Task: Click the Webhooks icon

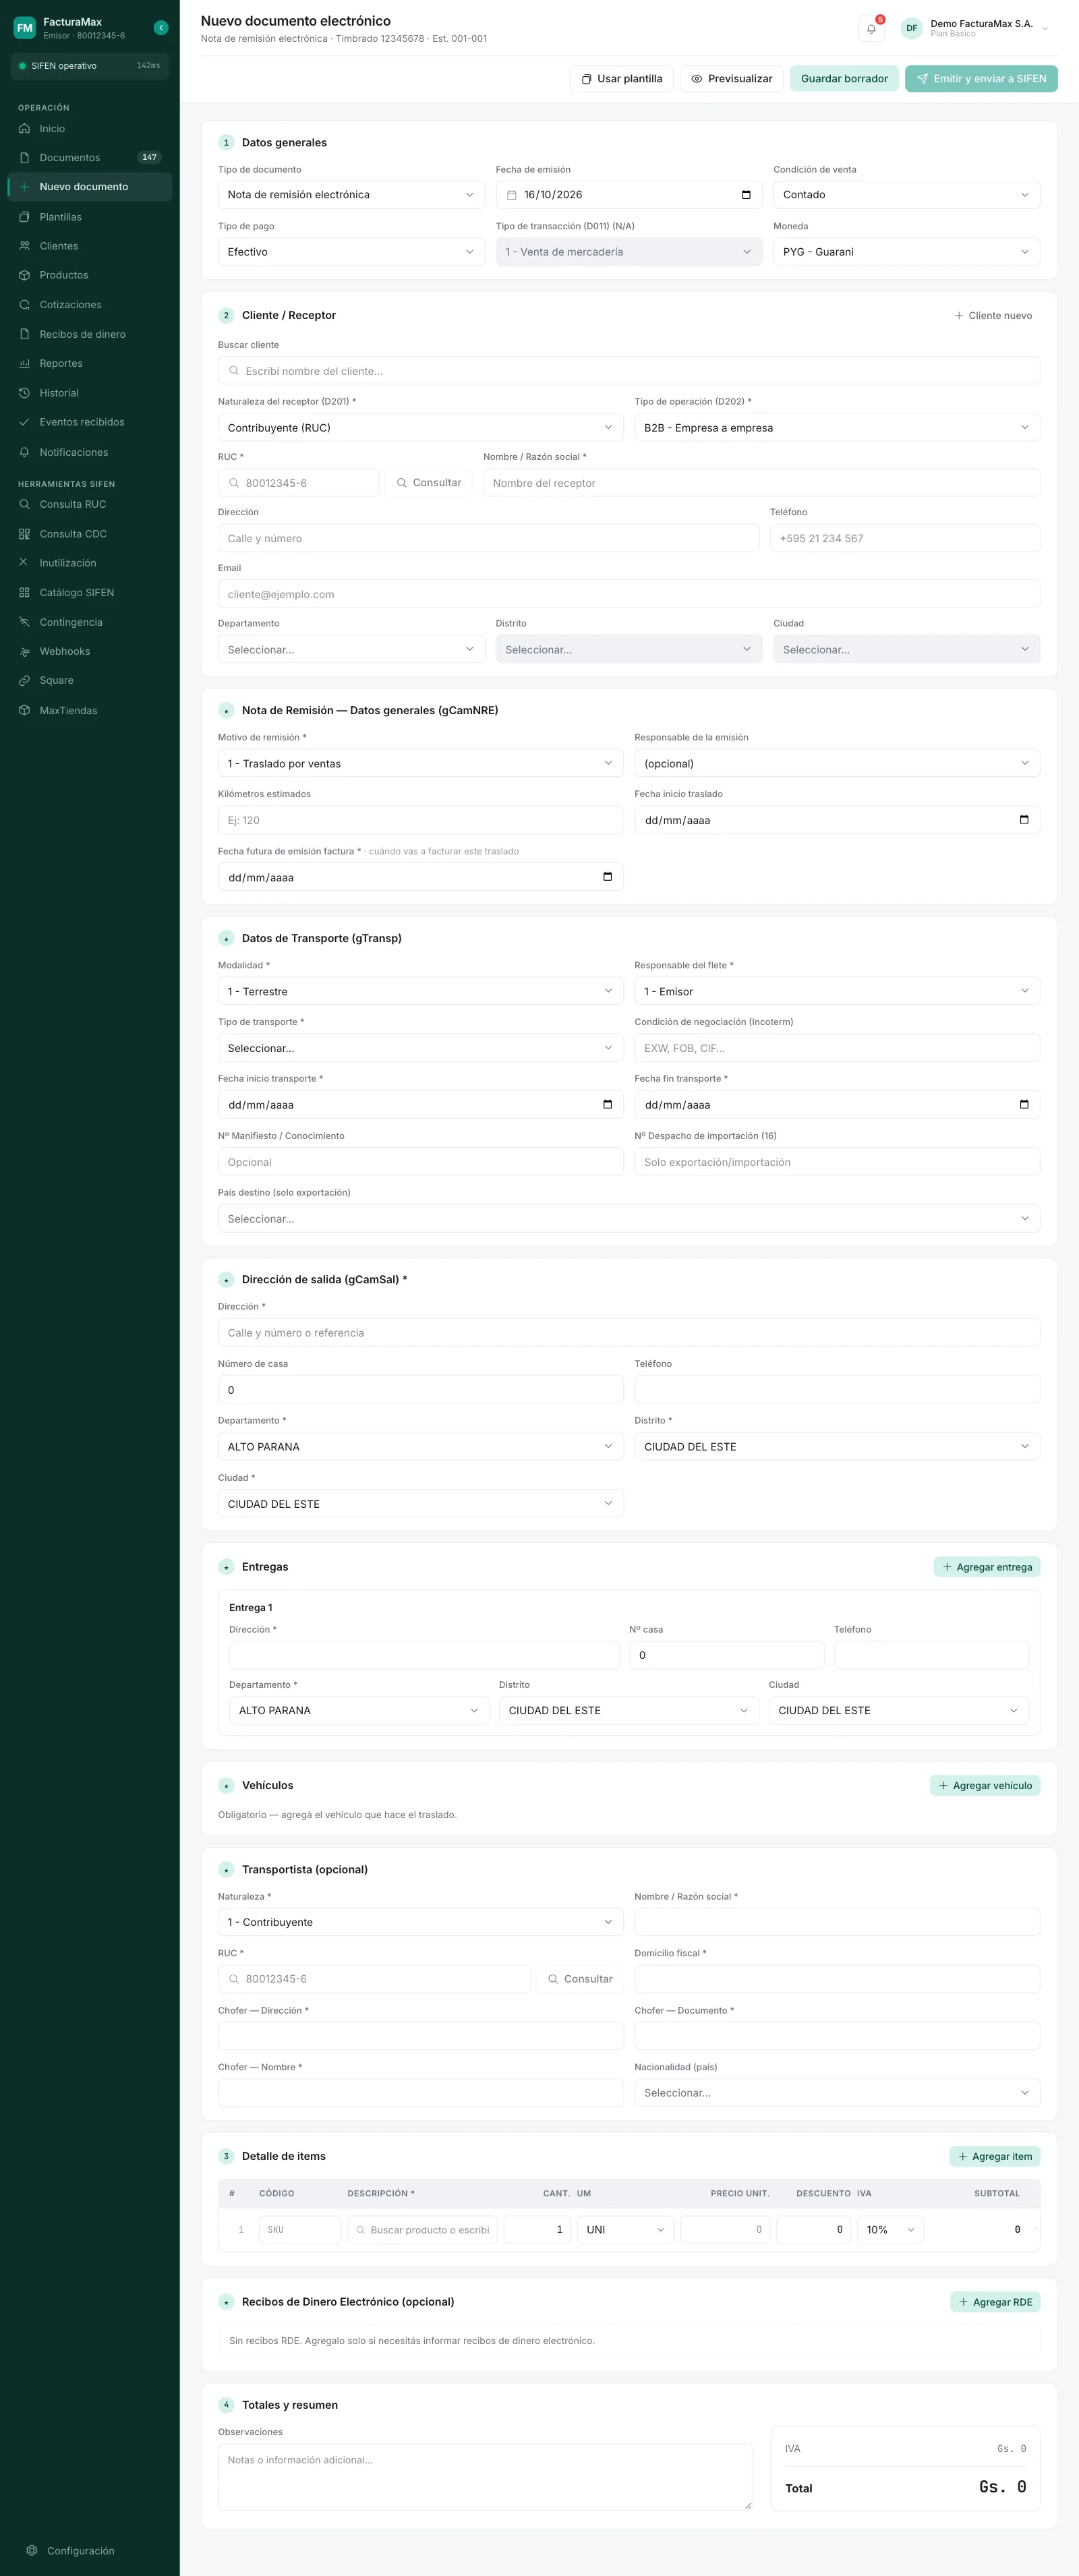Action: tap(24, 652)
